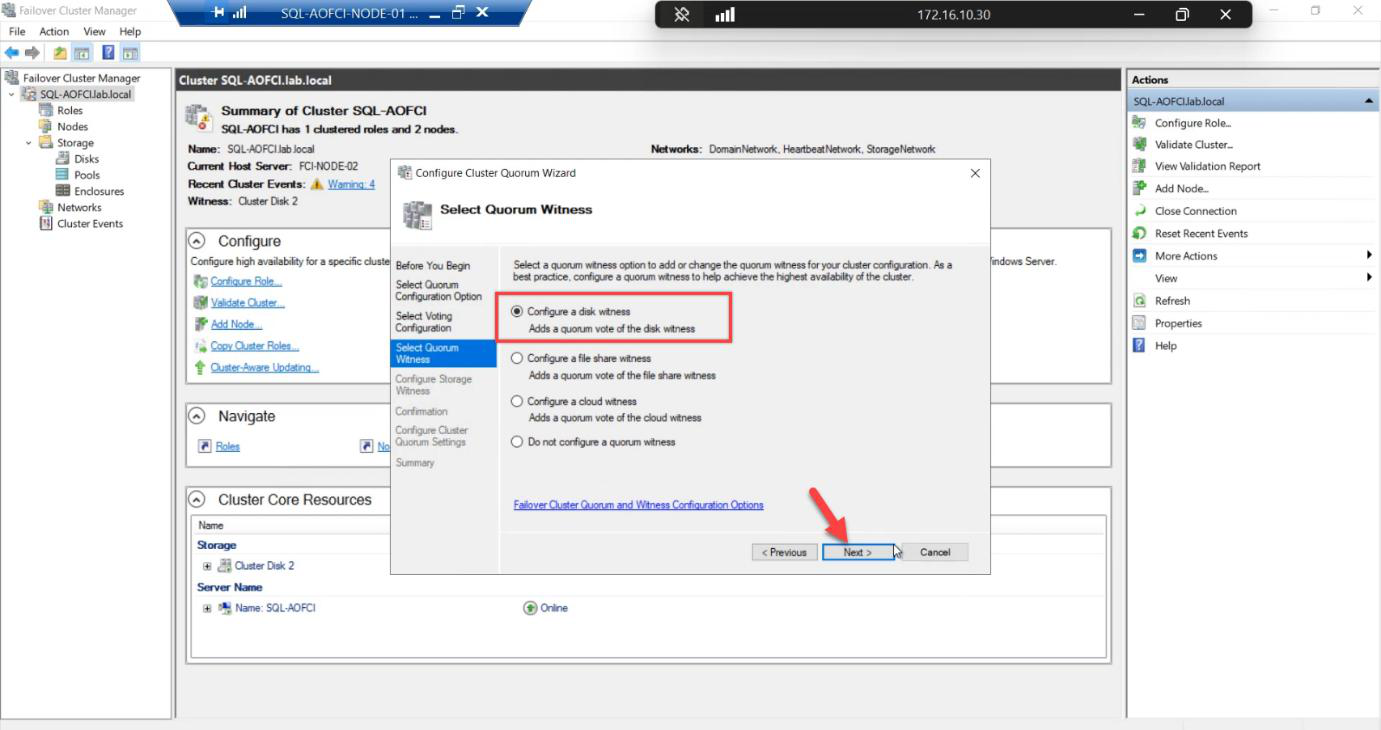1381x730 pixels.
Task: Click Cluster-Aware Updating link
Action: pos(265,368)
